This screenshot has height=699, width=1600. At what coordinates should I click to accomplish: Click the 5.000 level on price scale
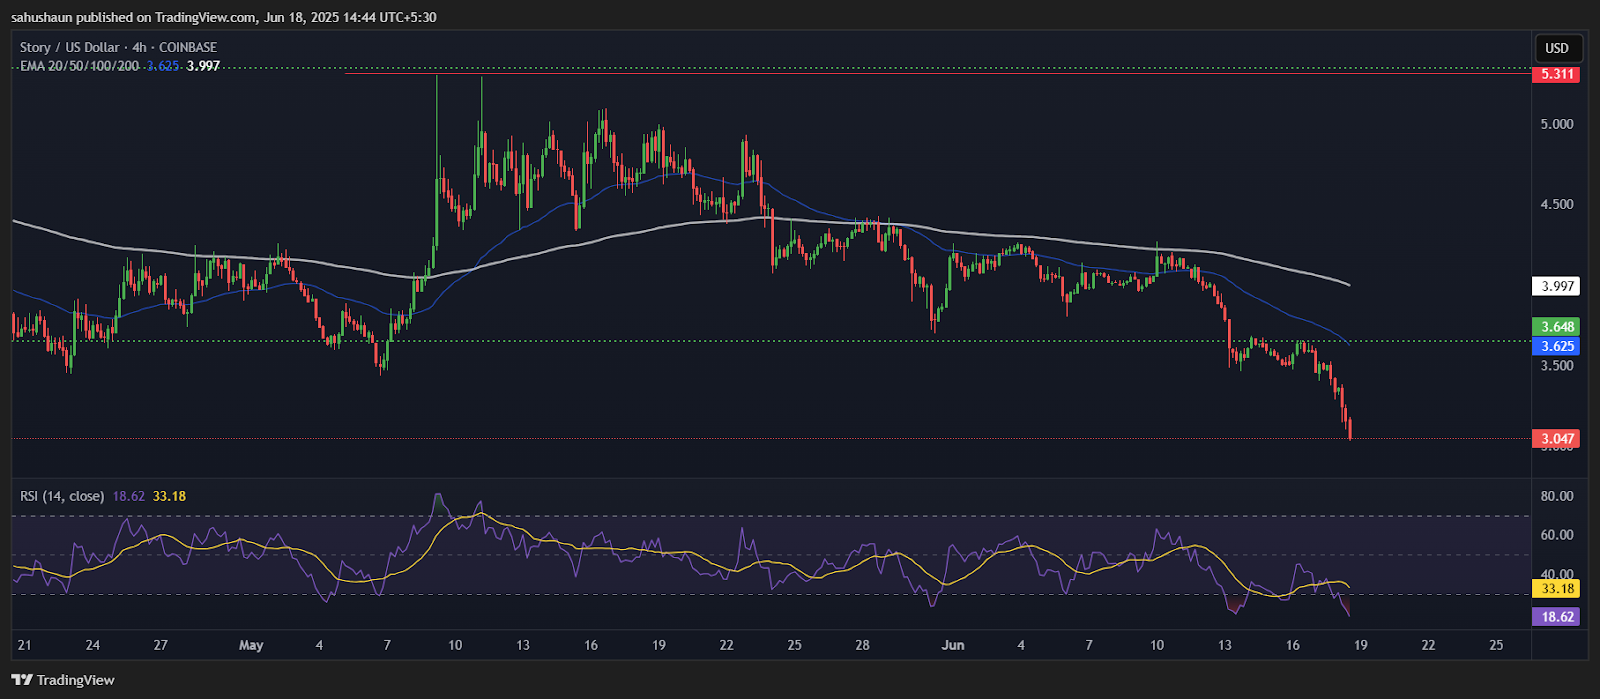(x=1557, y=124)
